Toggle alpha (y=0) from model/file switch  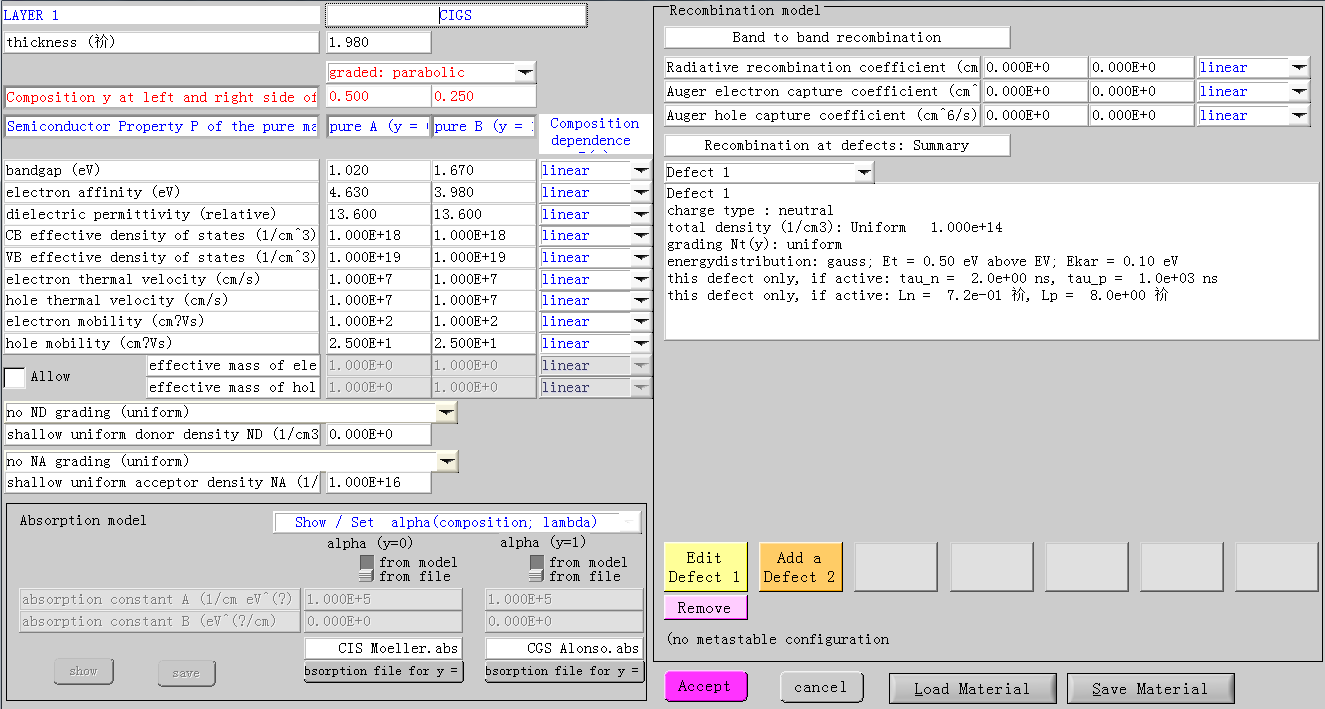[x=367, y=569]
